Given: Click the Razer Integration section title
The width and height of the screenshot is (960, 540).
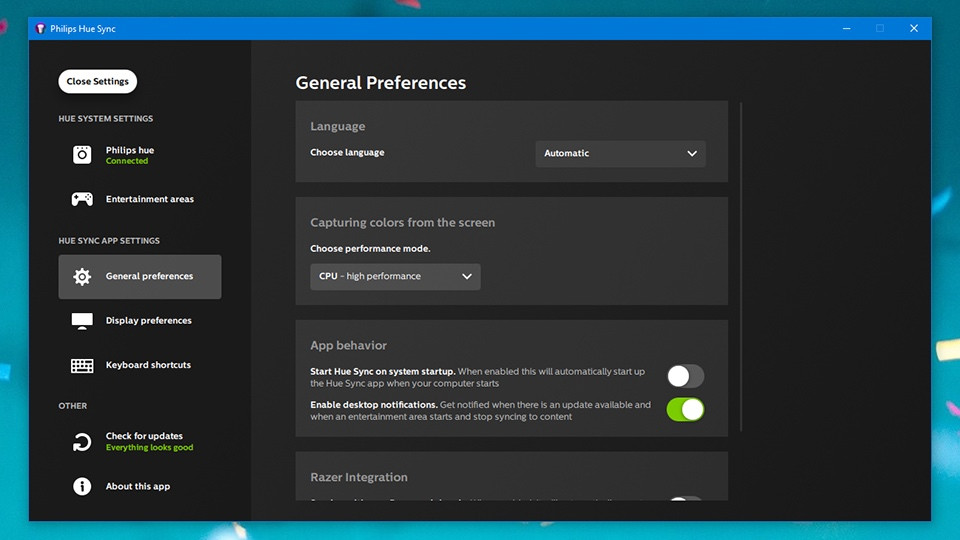Looking at the screenshot, I should [x=359, y=477].
